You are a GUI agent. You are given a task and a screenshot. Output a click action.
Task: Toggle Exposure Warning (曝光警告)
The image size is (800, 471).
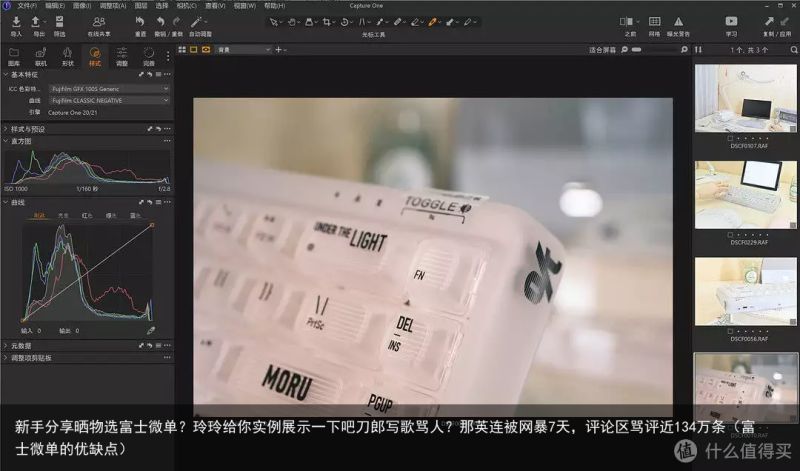coord(678,21)
